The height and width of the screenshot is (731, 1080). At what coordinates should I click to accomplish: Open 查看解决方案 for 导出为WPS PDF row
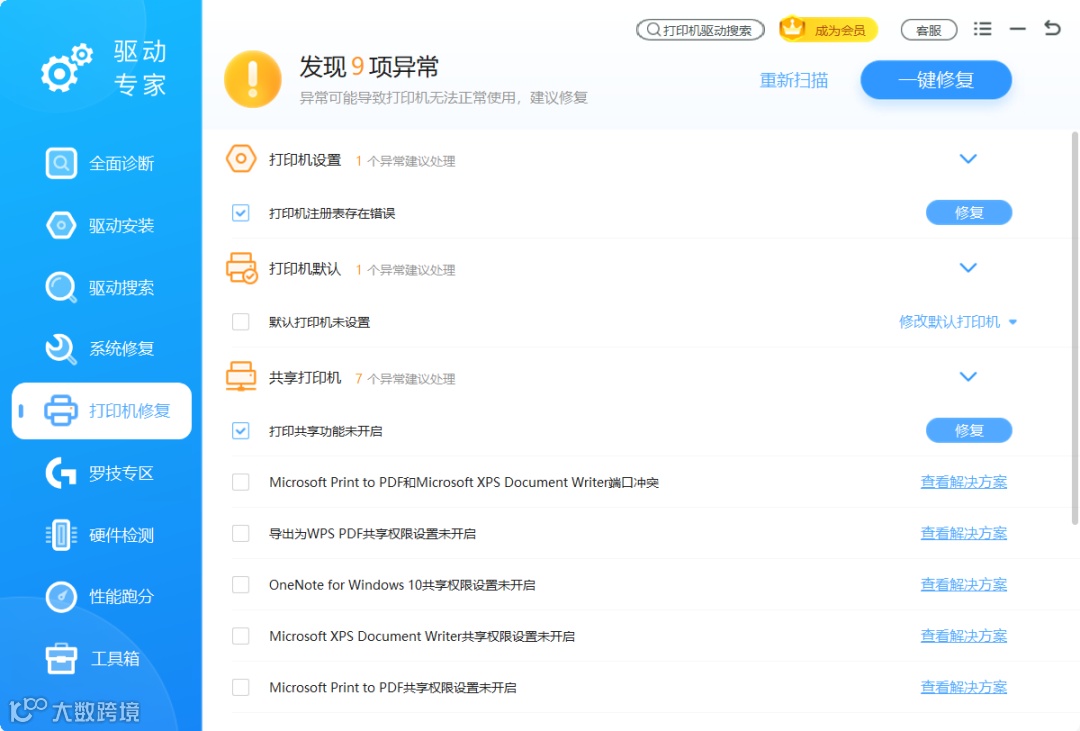coord(964,533)
